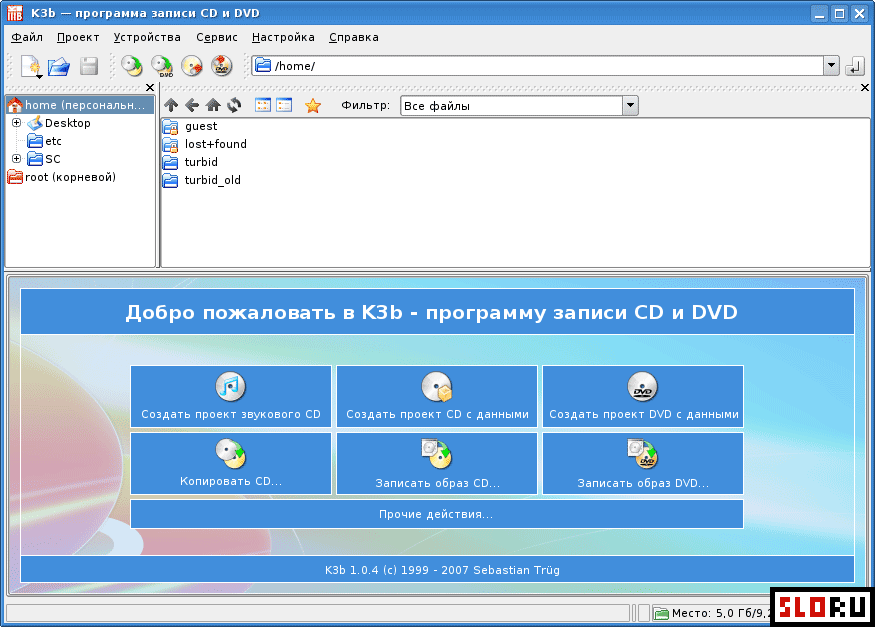Click the Format DVD toolbar icon
The image size is (875, 627).
coord(222,66)
